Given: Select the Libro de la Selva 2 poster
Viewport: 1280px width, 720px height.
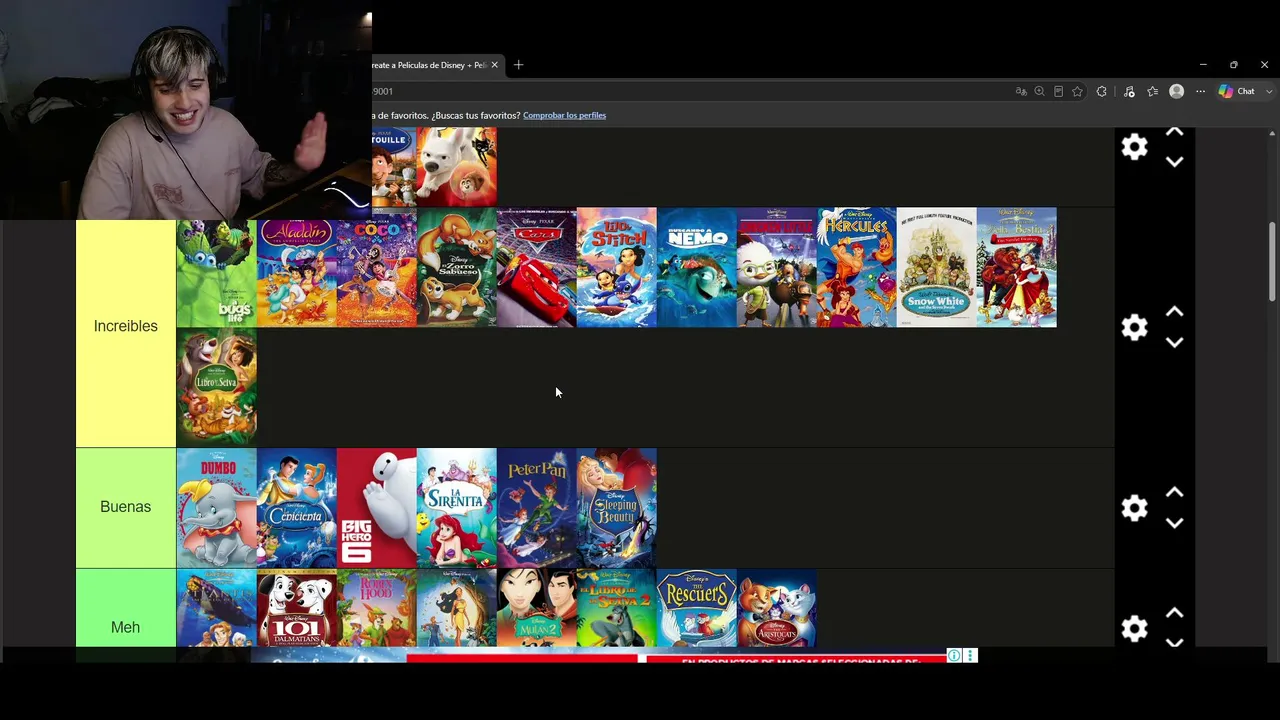Looking at the screenshot, I should pos(616,608).
